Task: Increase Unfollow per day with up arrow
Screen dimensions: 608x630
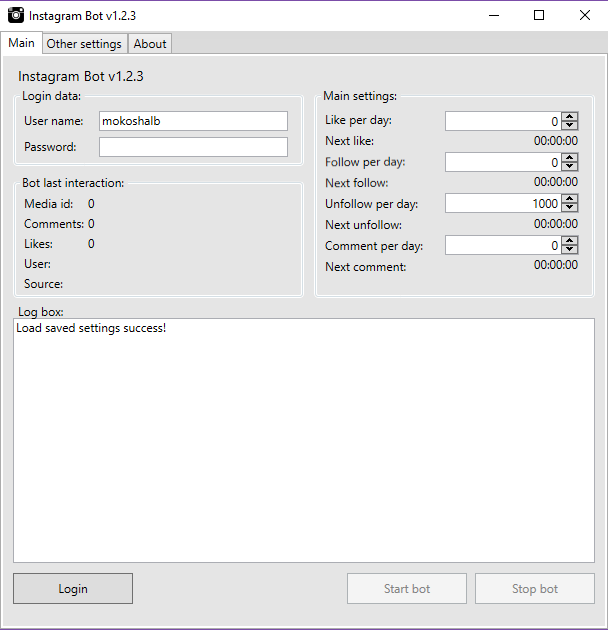Action: point(570,199)
